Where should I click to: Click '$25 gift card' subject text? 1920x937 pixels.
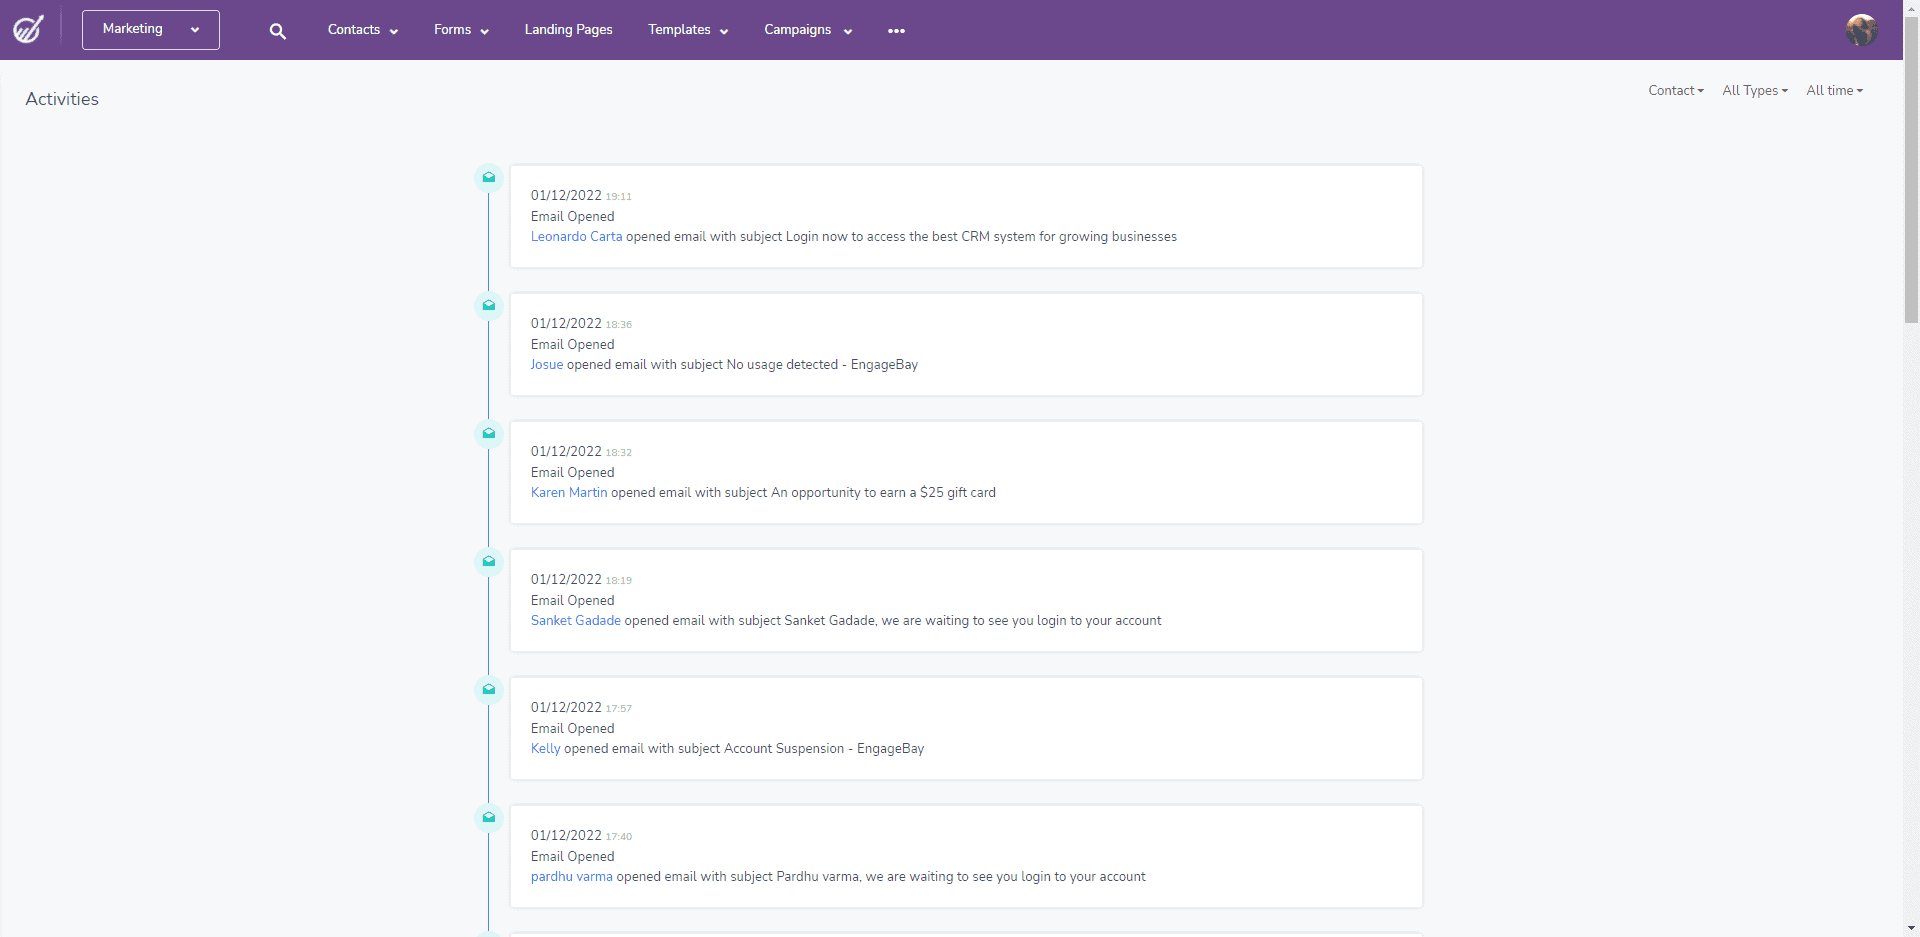point(958,493)
